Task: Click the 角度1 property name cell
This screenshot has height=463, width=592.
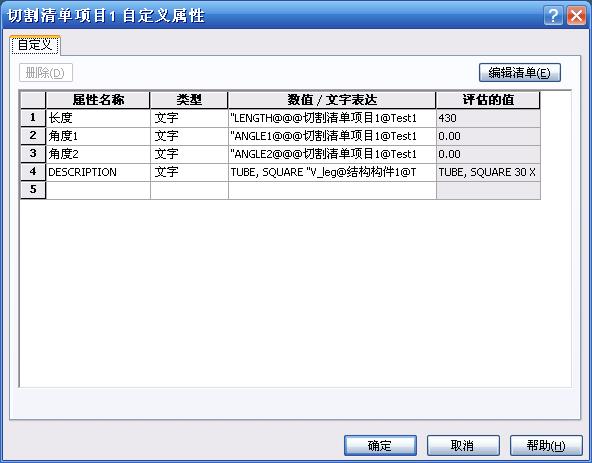Action: click(x=98, y=136)
